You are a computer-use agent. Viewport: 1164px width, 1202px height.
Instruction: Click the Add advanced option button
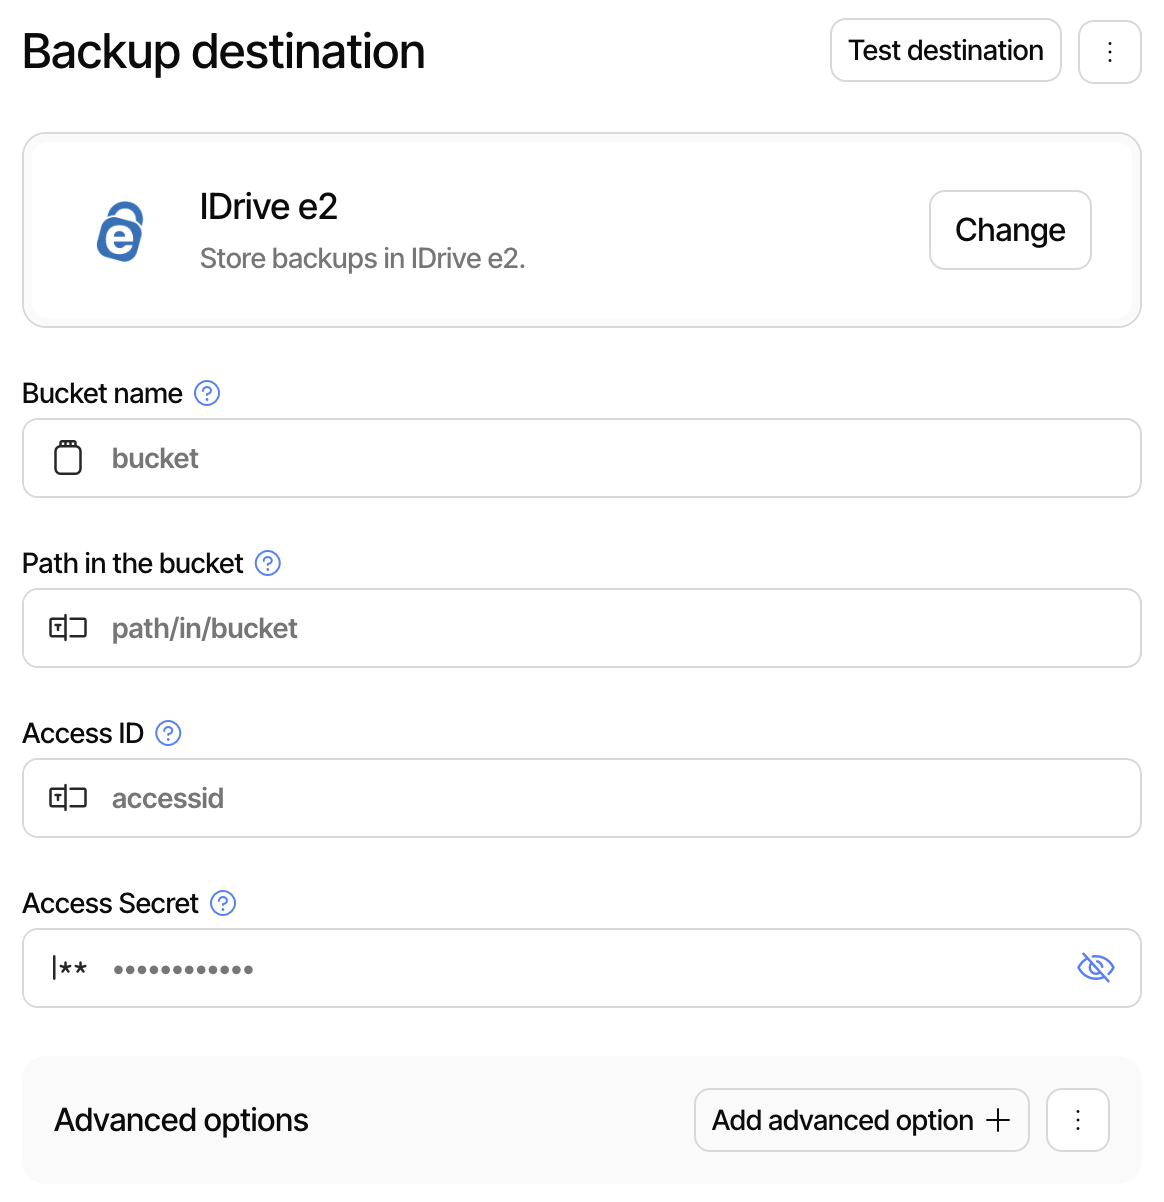[861, 1120]
